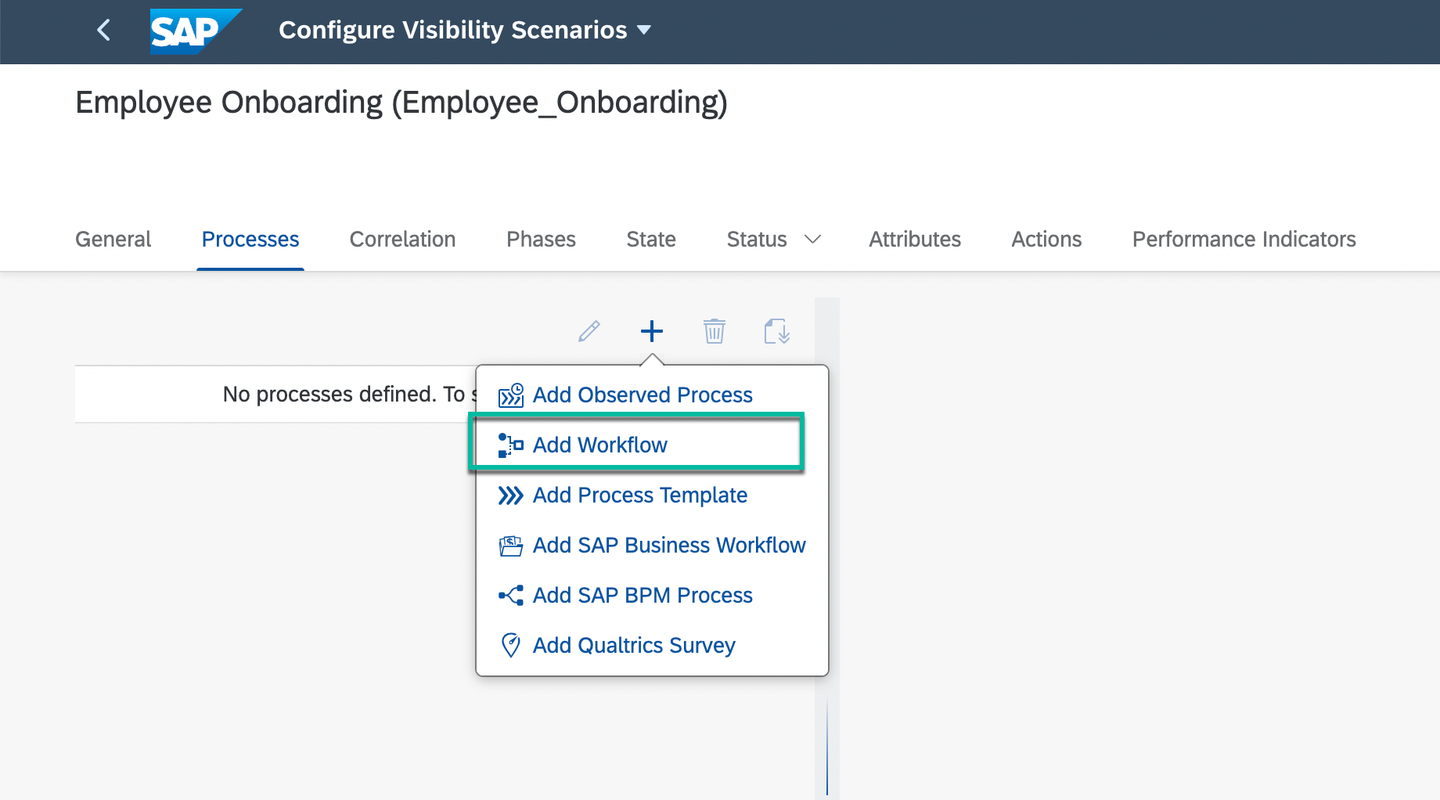Click the import document icon
This screenshot has height=800, width=1440.
tap(777, 331)
